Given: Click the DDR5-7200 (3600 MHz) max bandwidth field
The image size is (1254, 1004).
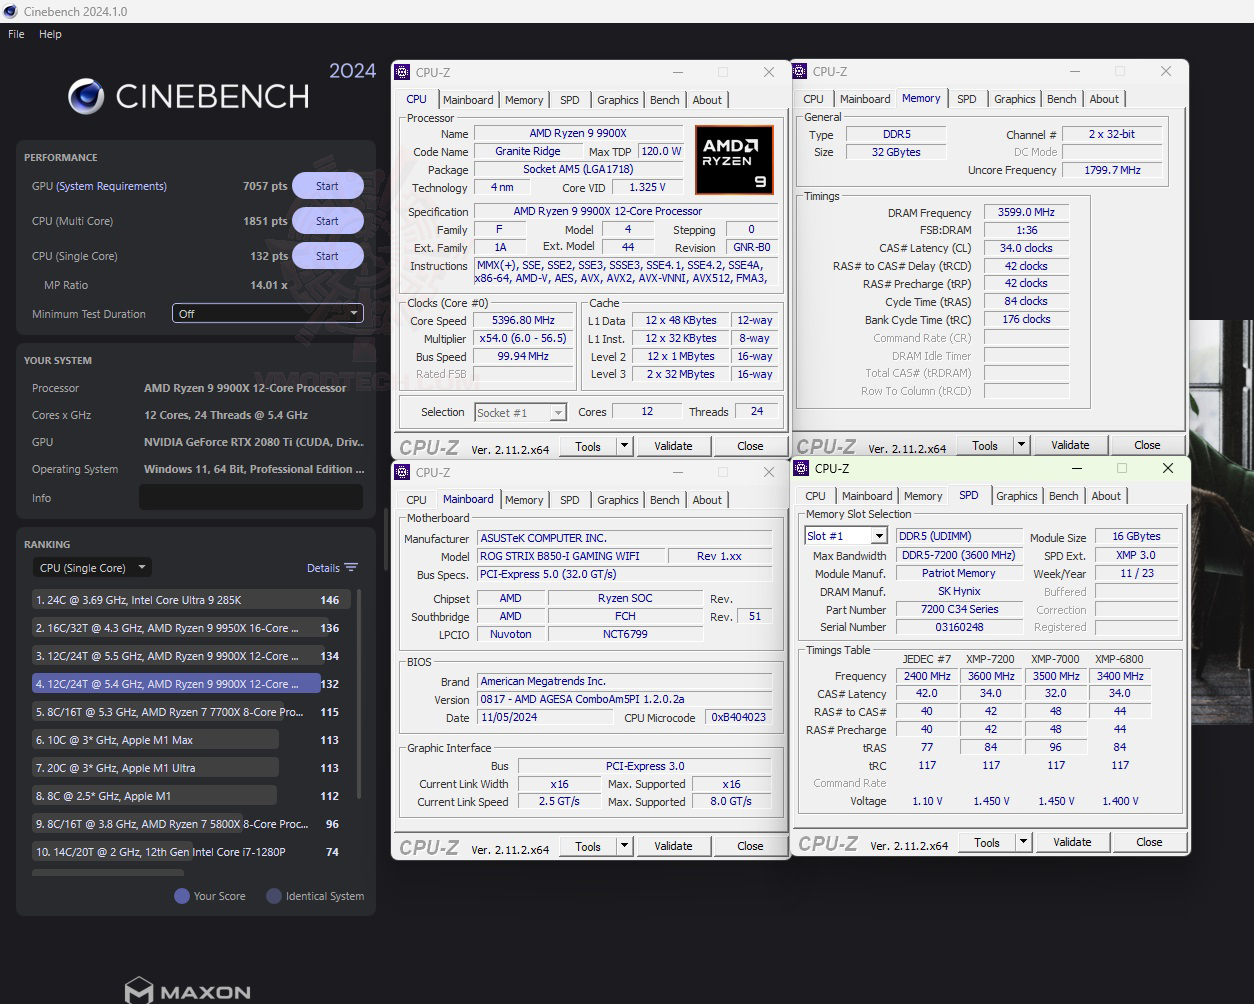Looking at the screenshot, I should point(959,555).
